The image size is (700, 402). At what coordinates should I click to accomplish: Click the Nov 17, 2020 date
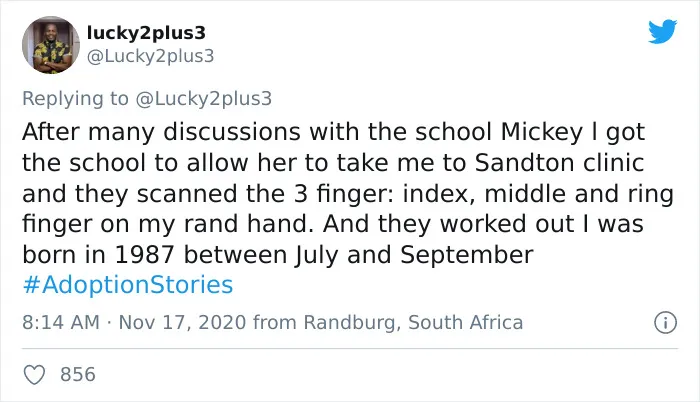click(x=182, y=322)
